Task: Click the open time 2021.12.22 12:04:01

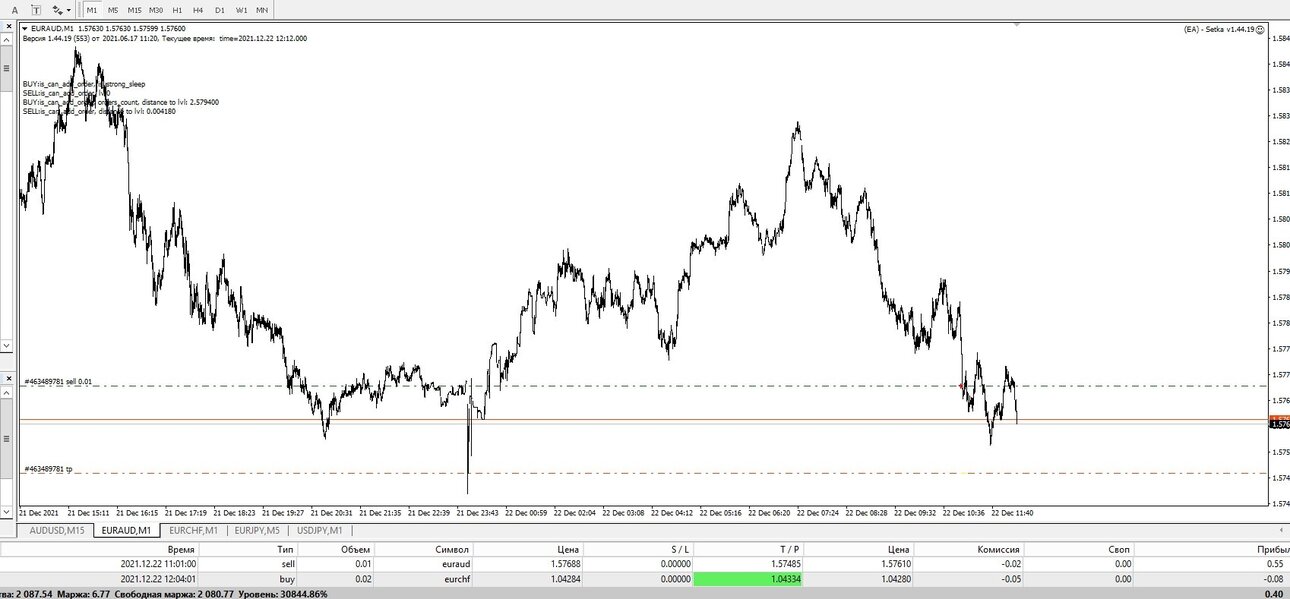Action: click(x=158, y=578)
